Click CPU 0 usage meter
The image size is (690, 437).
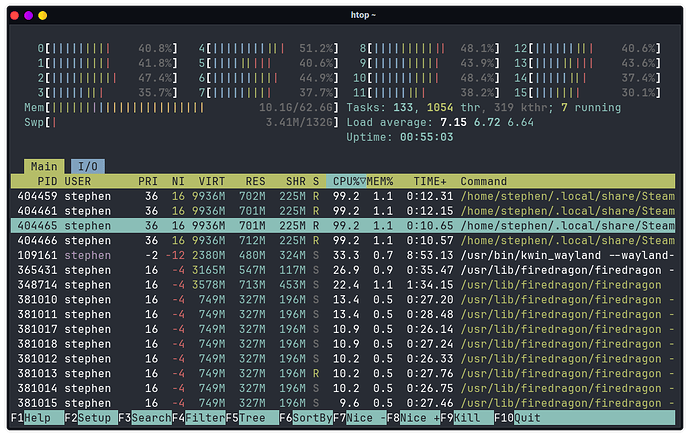tap(107, 48)
